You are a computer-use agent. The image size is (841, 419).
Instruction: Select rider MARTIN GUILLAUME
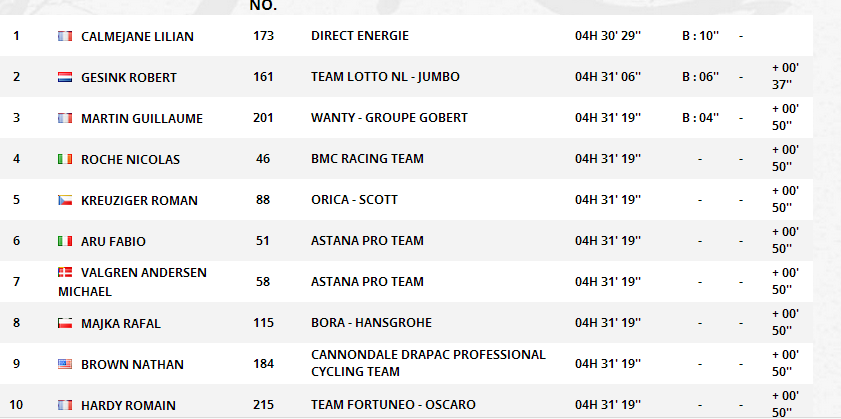pos(142,119)
